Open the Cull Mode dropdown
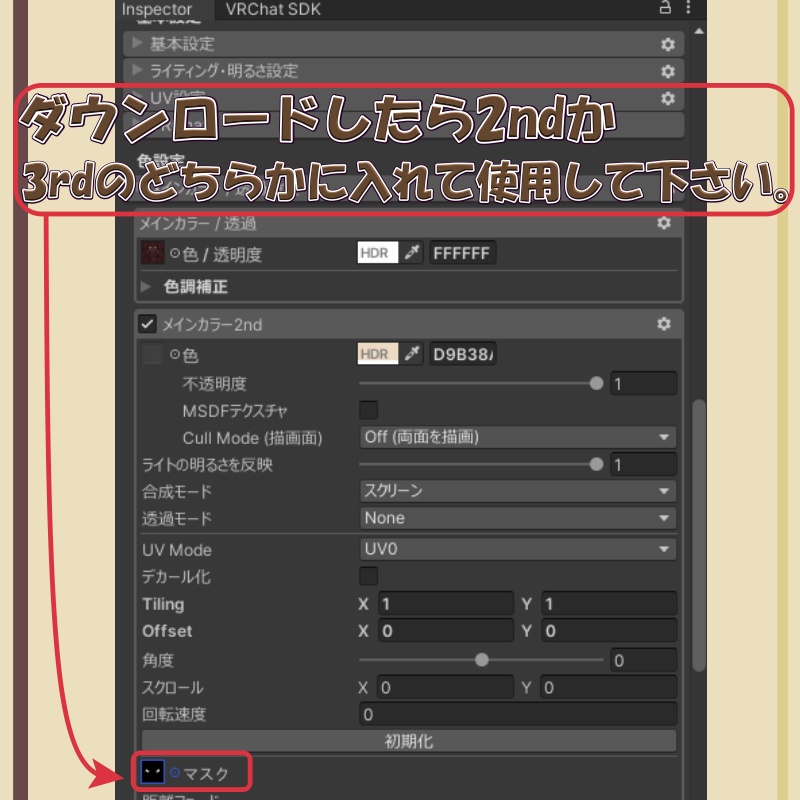Viewport: 800px width, 800px height. (515, 437)
